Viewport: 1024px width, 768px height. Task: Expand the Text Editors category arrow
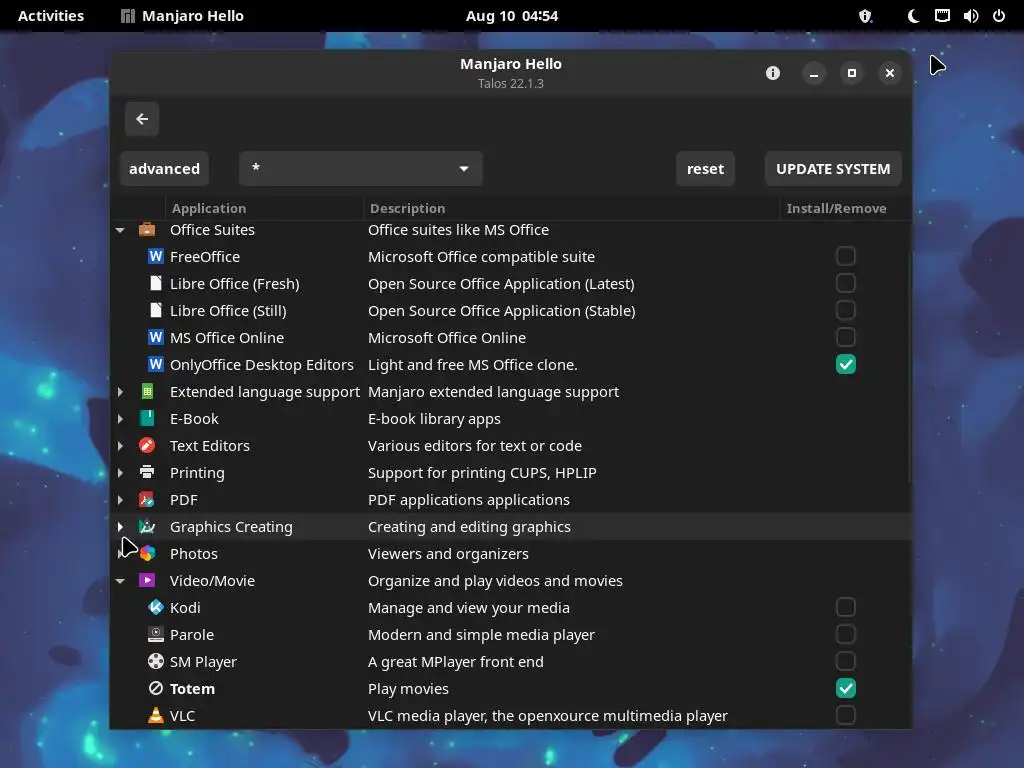(120, 445)
